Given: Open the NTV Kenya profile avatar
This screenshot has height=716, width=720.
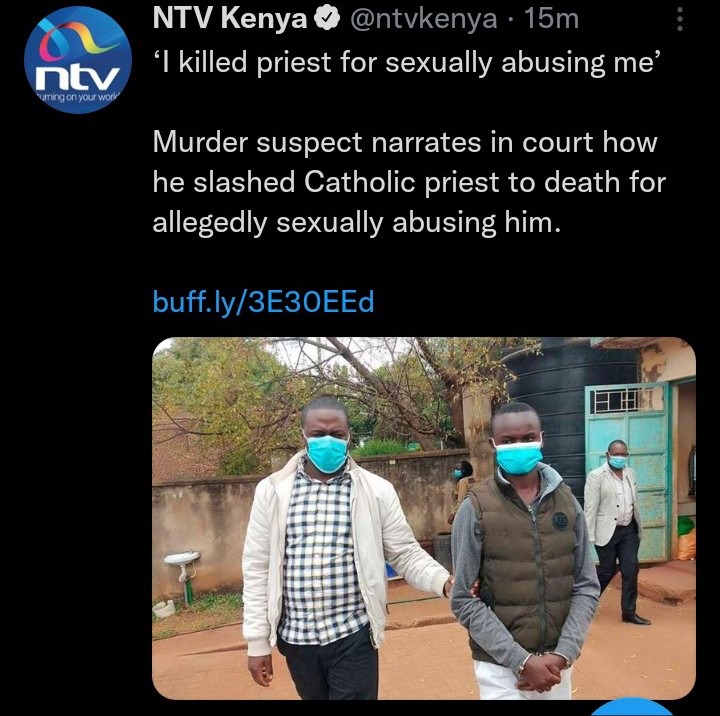Looking at the screenshot, I should [78, 60].
